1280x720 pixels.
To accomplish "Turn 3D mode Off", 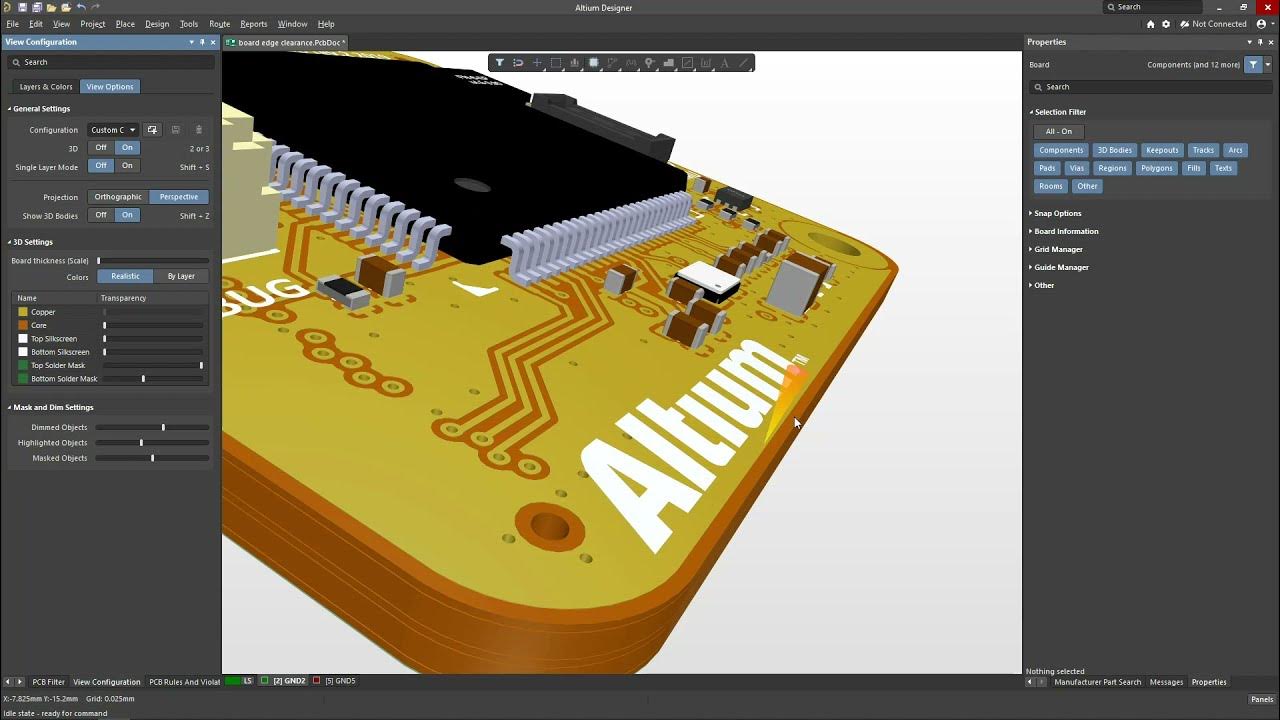I will [101, 148].
